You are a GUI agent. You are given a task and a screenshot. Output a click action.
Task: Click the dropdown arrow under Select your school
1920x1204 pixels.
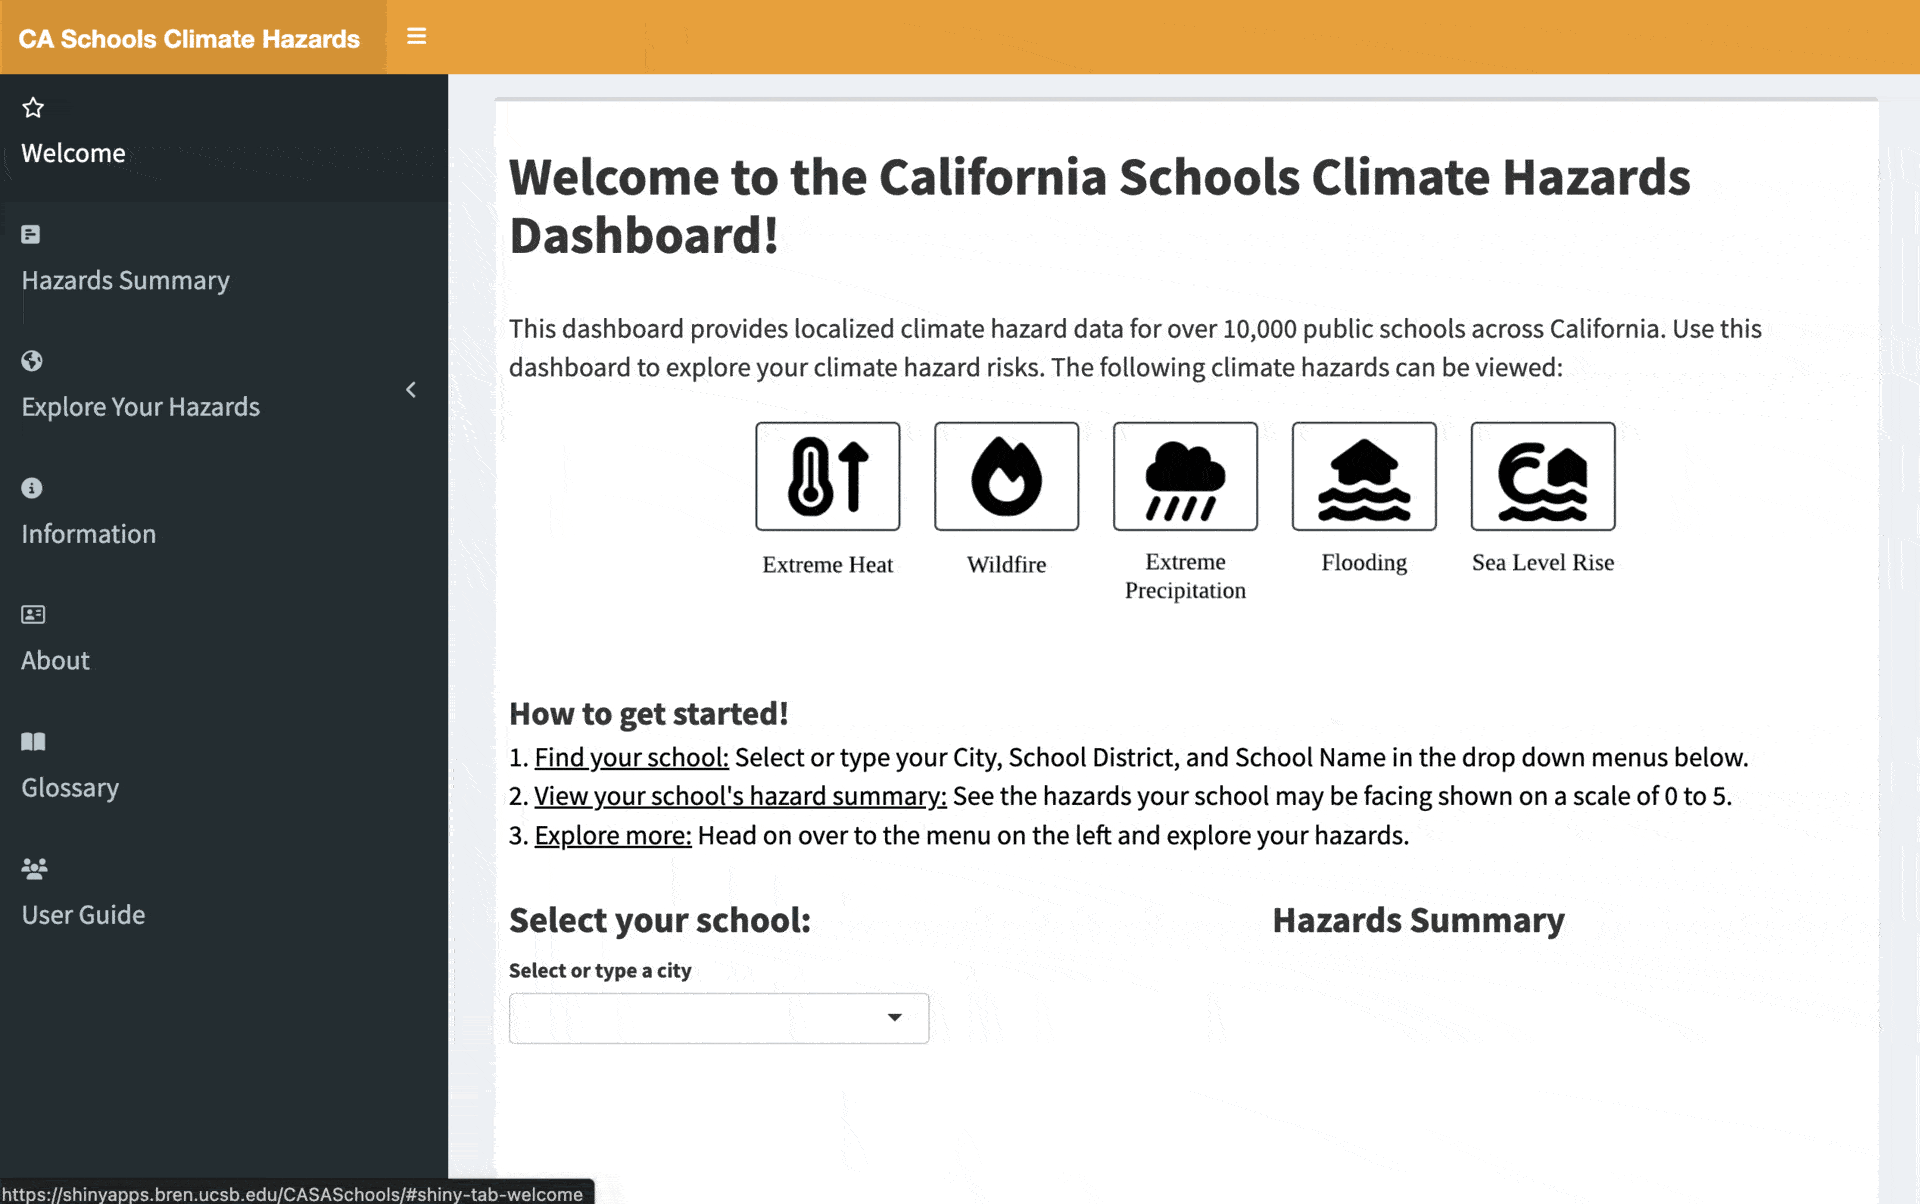pos(893,1017)
